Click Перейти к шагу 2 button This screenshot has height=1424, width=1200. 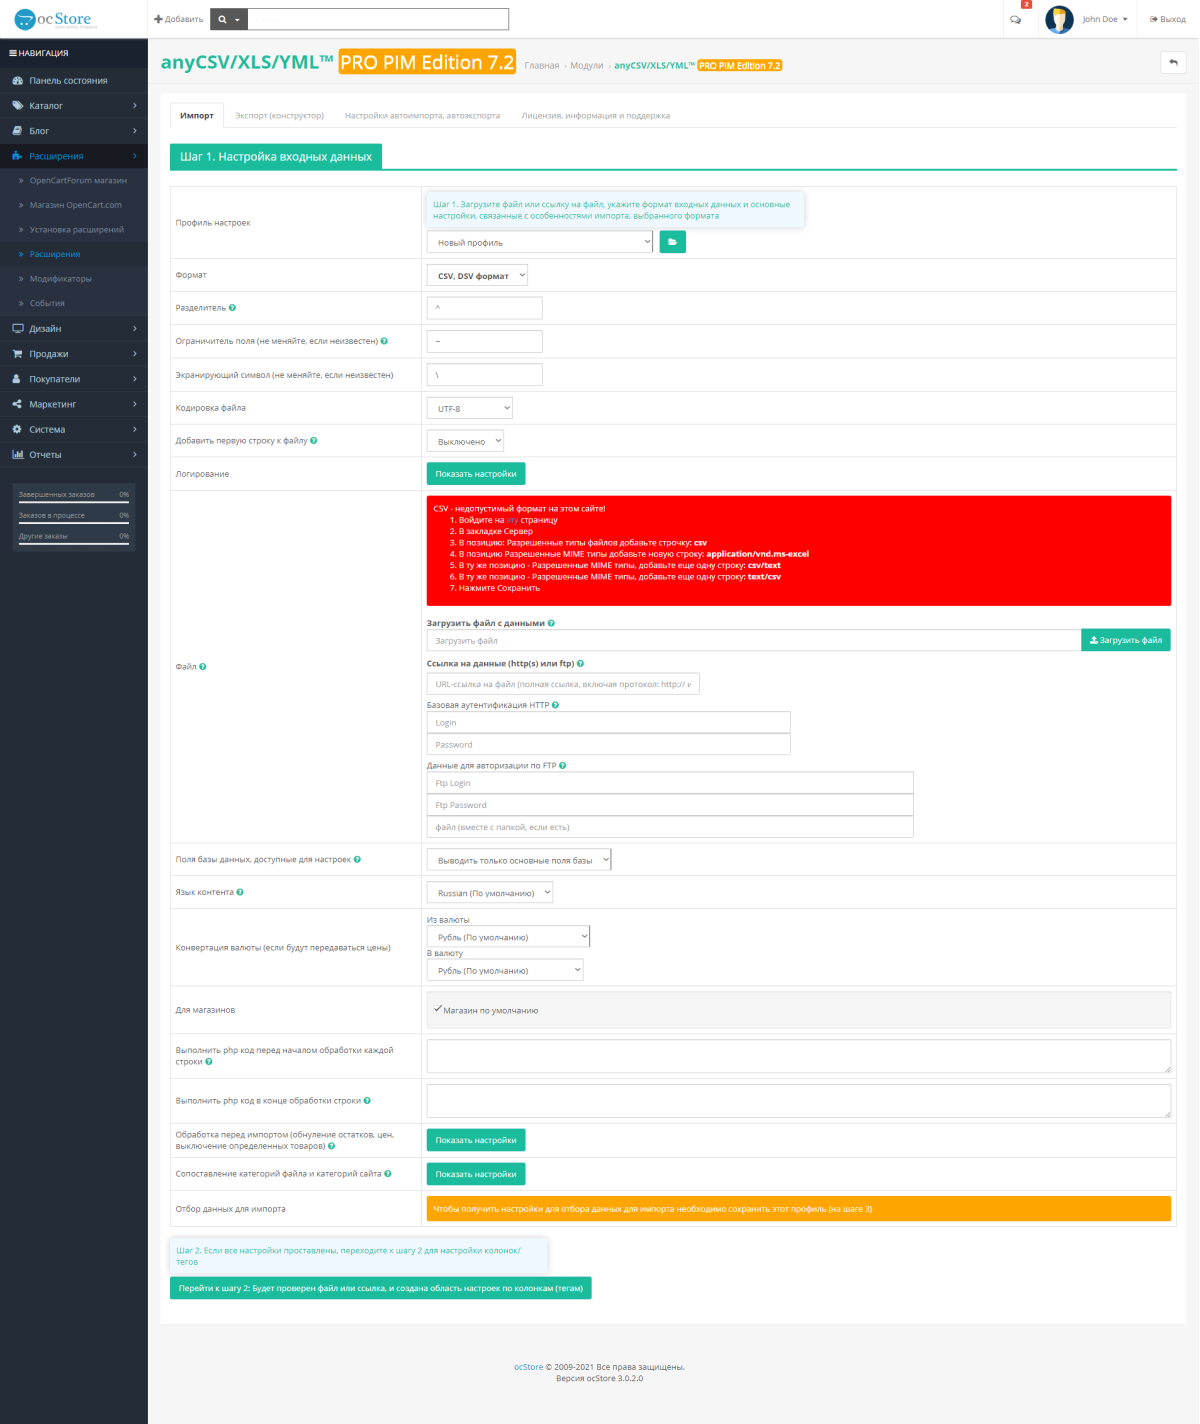tap(381, 1288)
